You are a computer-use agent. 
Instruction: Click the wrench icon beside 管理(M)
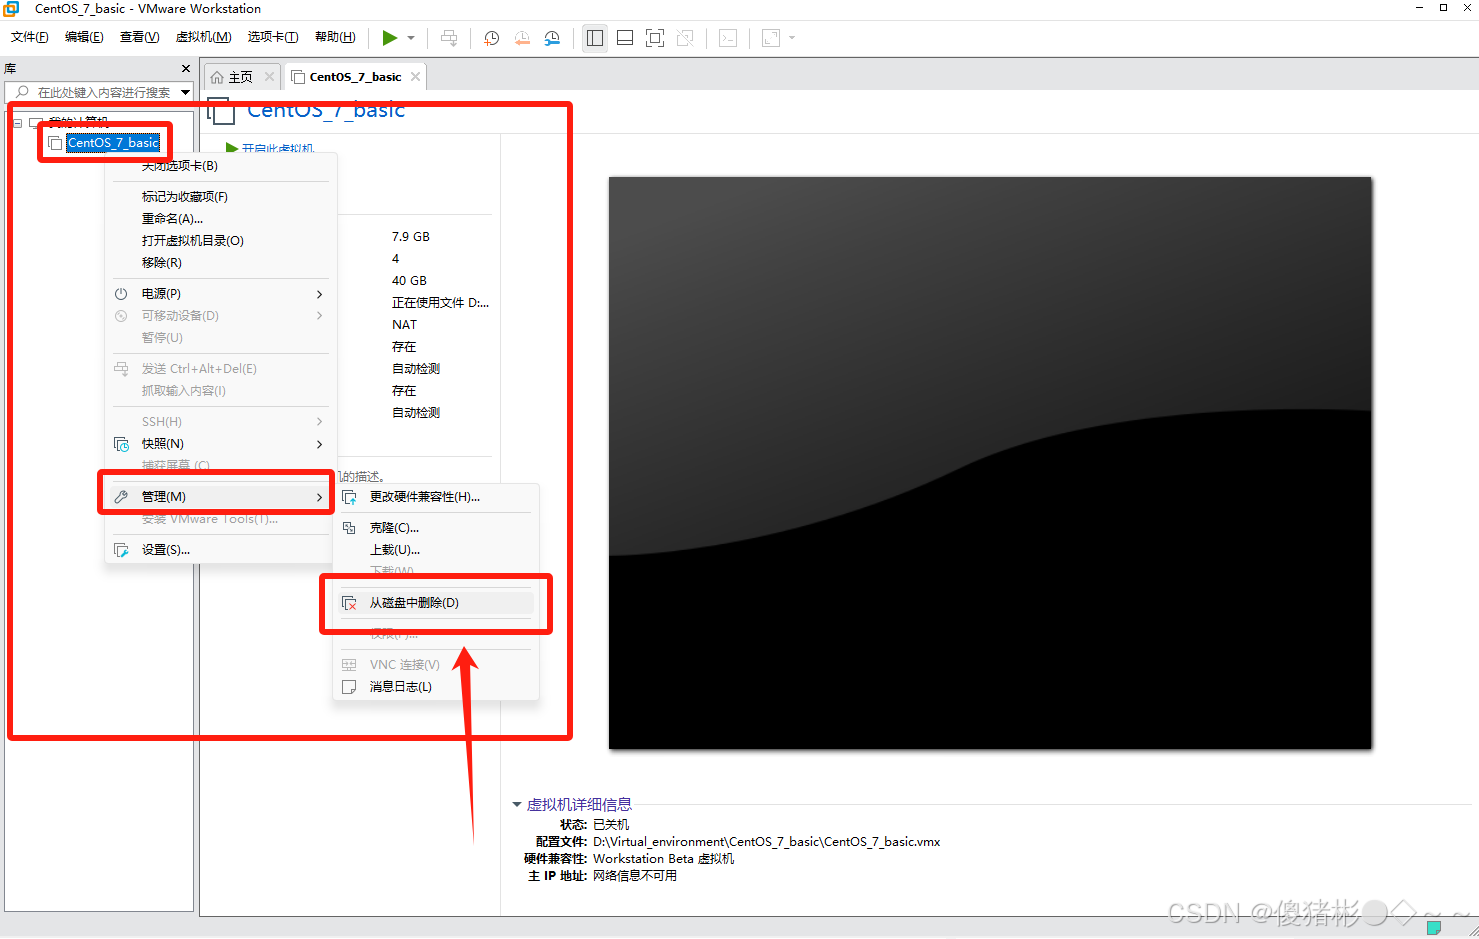[x=121, y=497]
